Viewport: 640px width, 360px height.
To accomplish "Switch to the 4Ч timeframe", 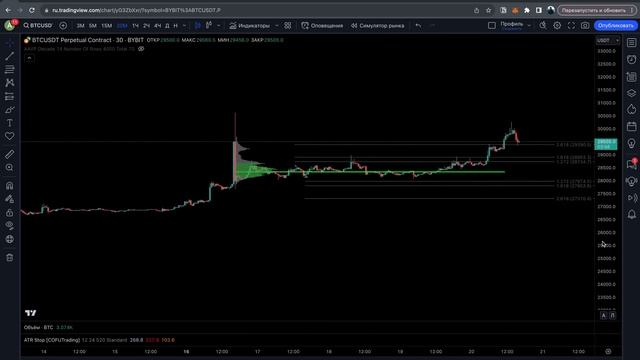I will 158,25.
